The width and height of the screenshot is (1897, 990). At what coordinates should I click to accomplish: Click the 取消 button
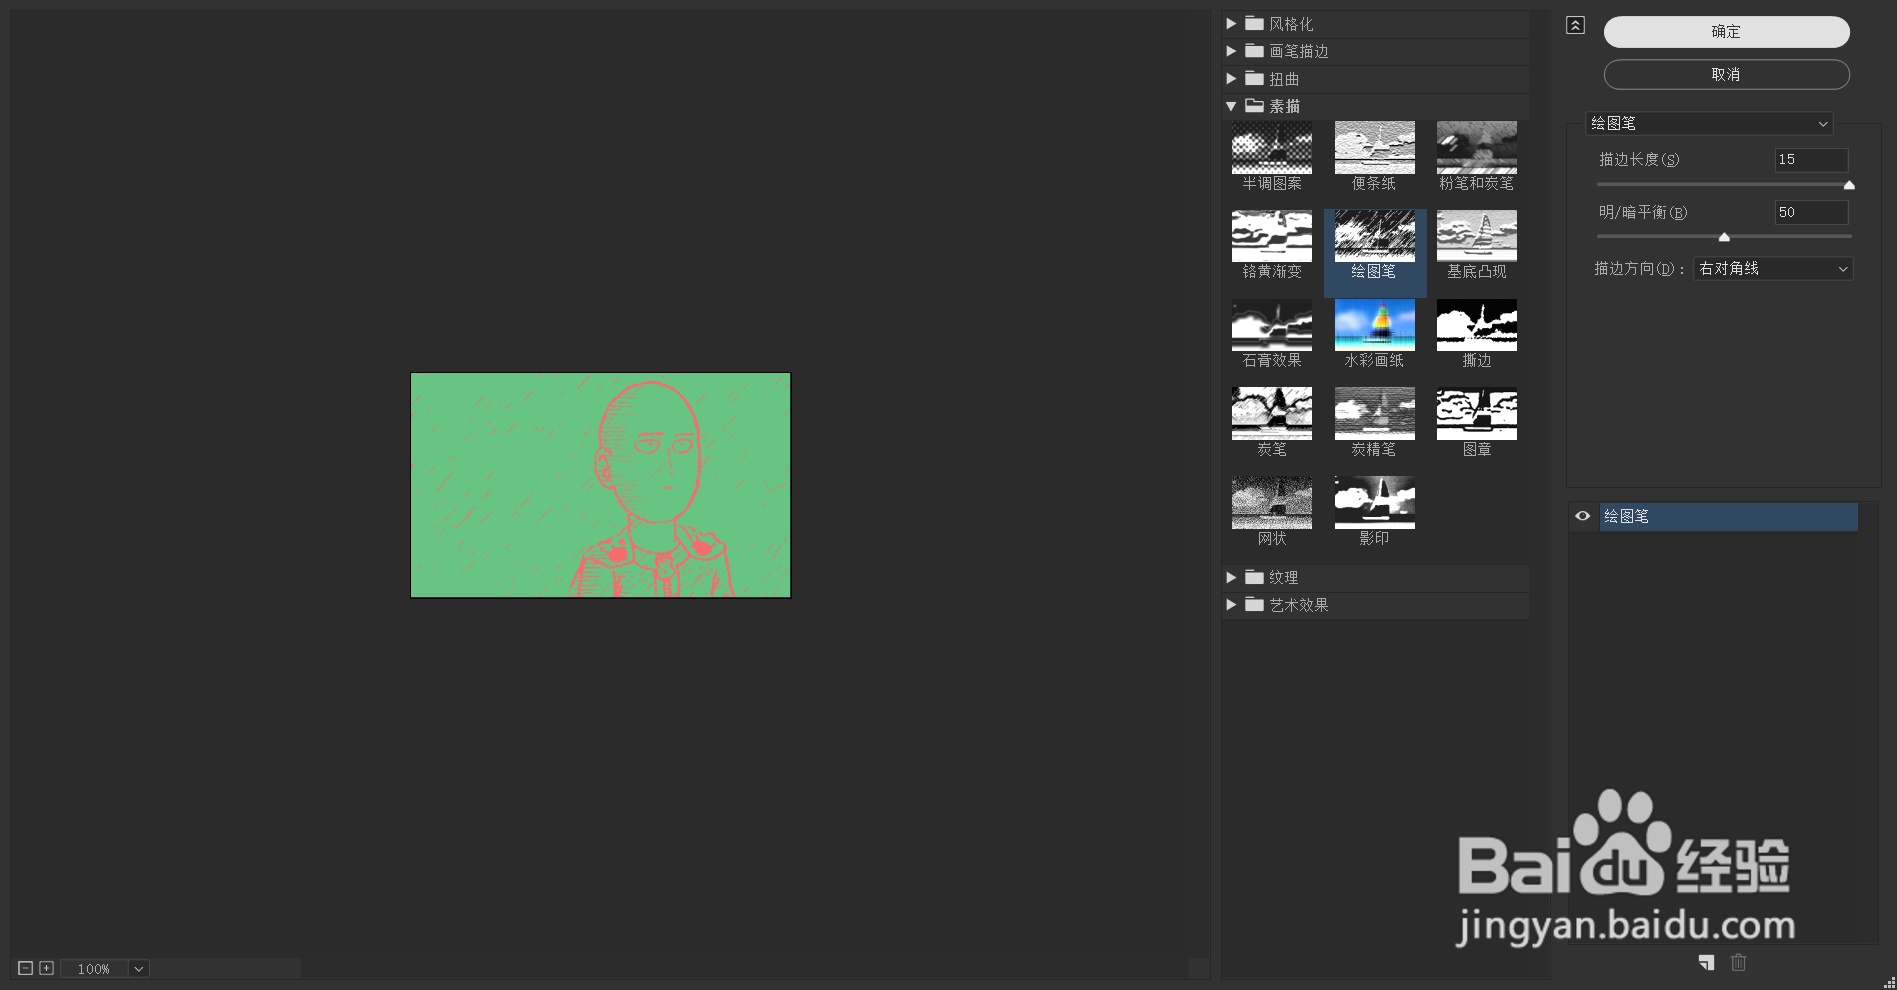[x=1726, y=74]
